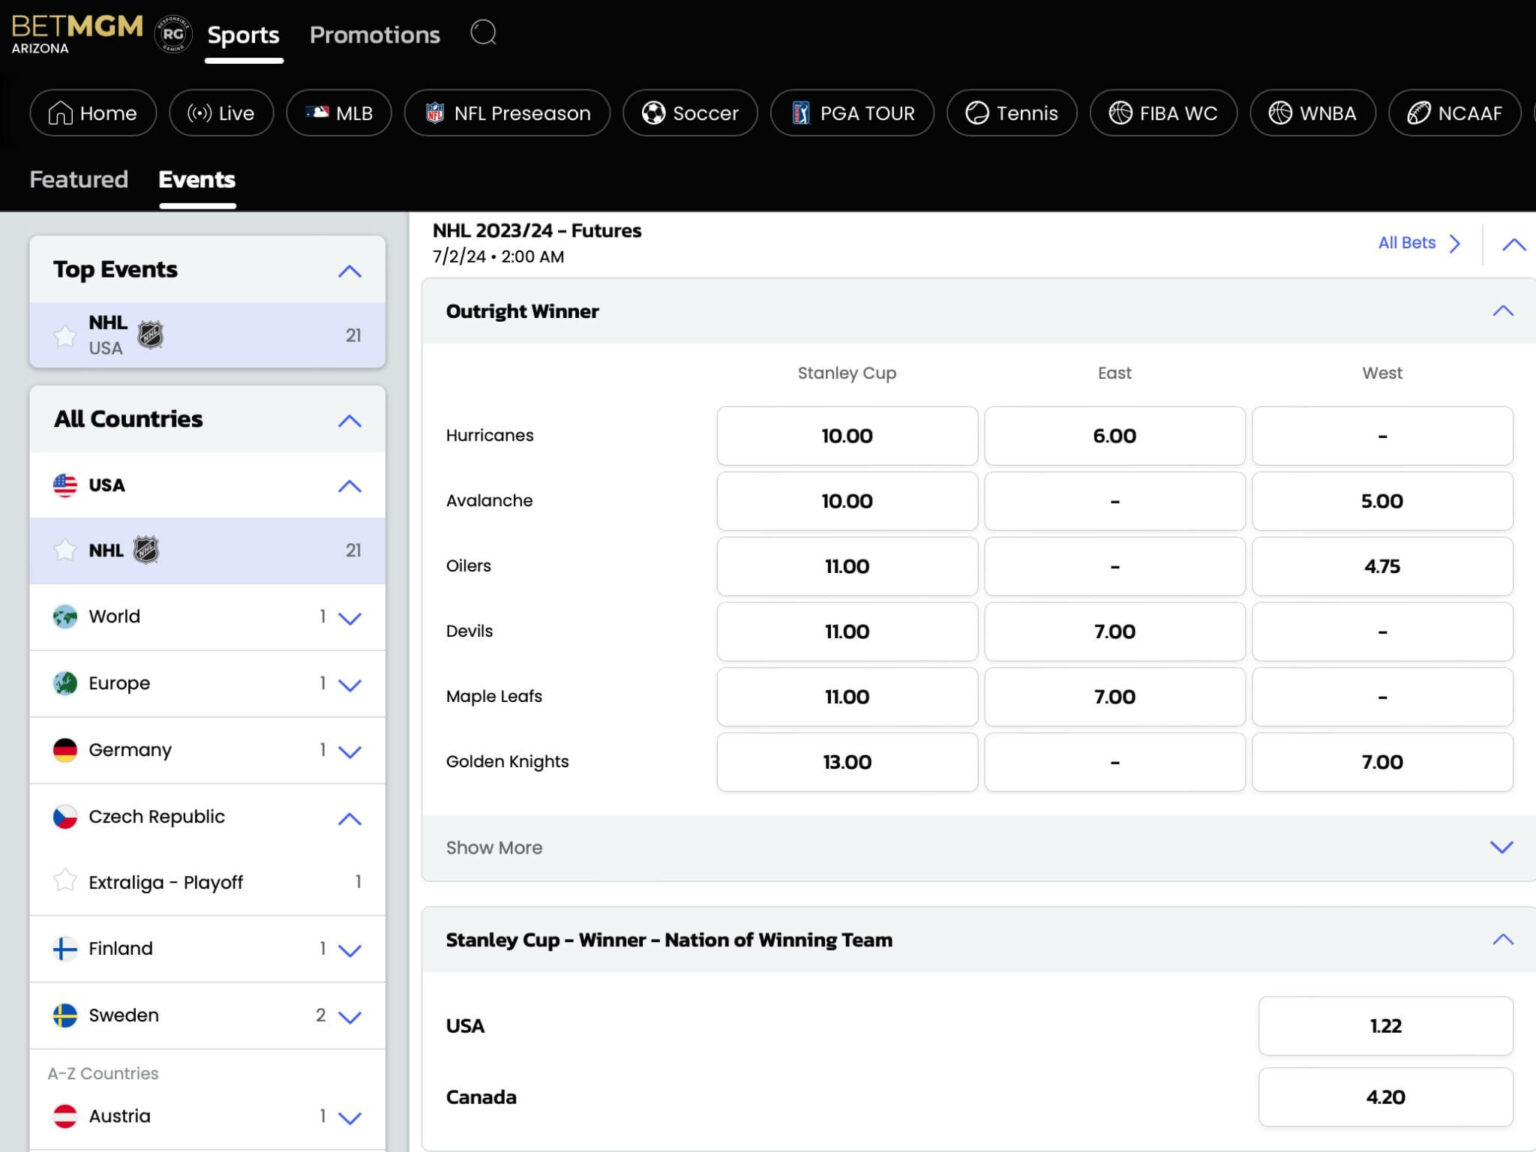Click the Austria flag icon
Viewport: 1536px width, 1152px height.
65,1116
